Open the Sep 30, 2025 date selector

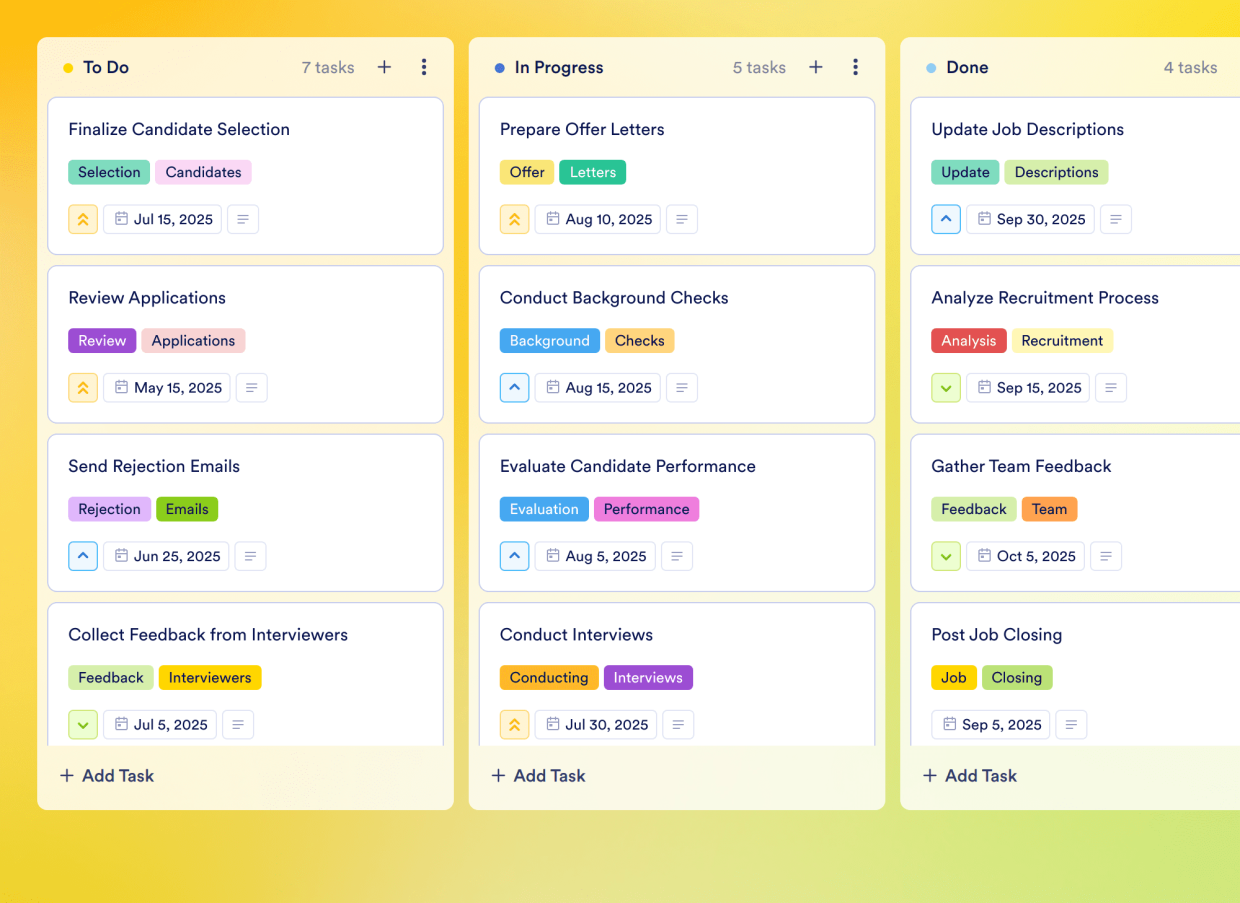pyautogui.click(x=1030, y=218)
